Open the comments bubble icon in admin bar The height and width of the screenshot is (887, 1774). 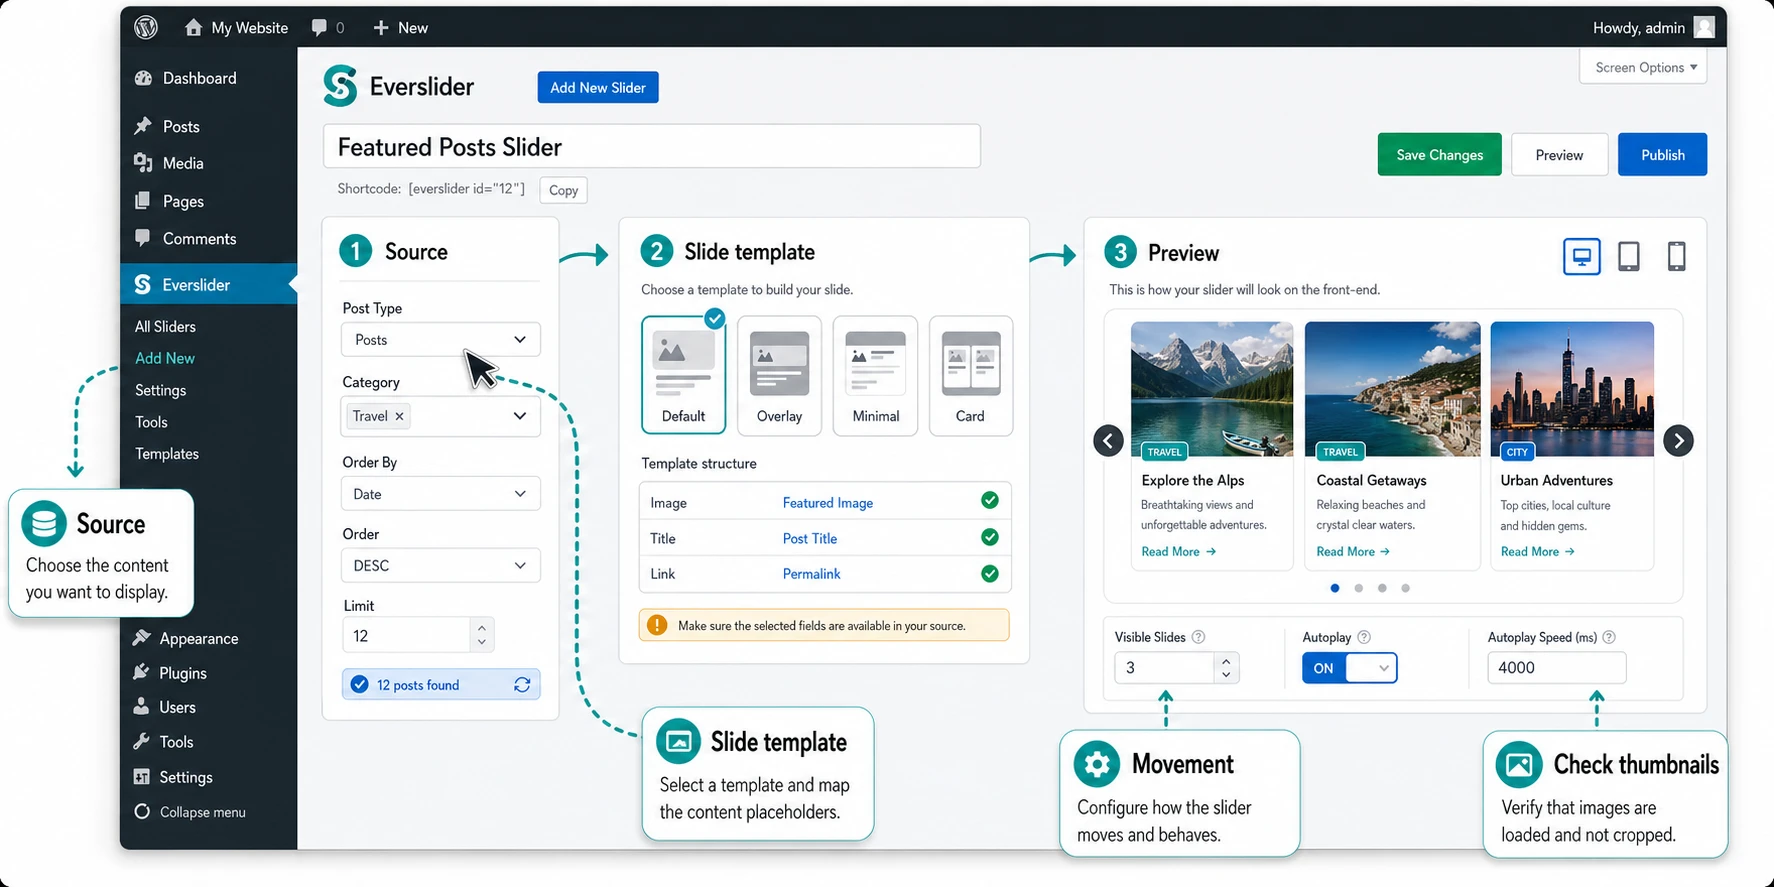click(319, 27)
